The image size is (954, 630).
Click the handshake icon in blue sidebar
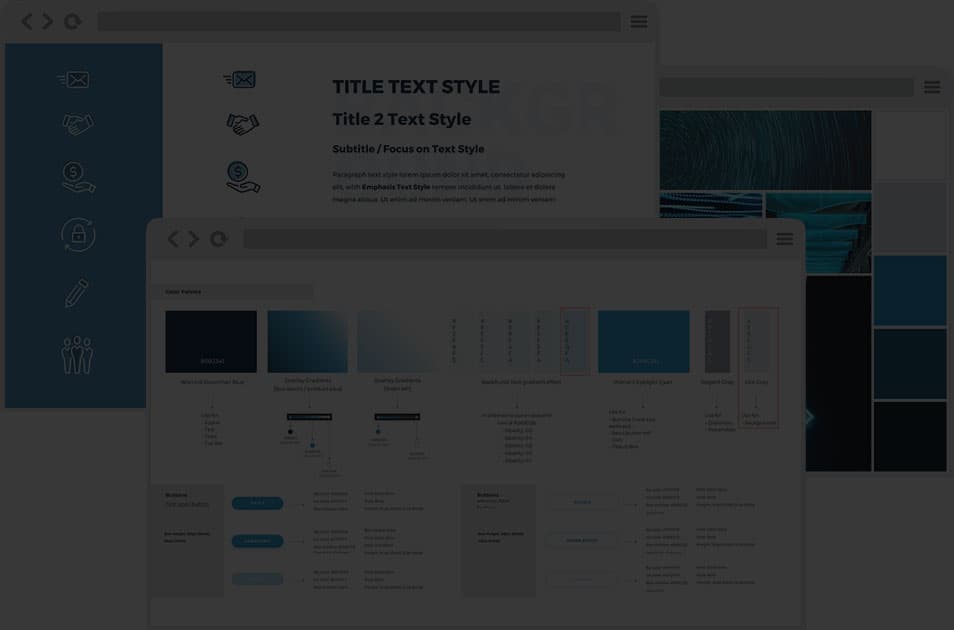tap(78, 124)
